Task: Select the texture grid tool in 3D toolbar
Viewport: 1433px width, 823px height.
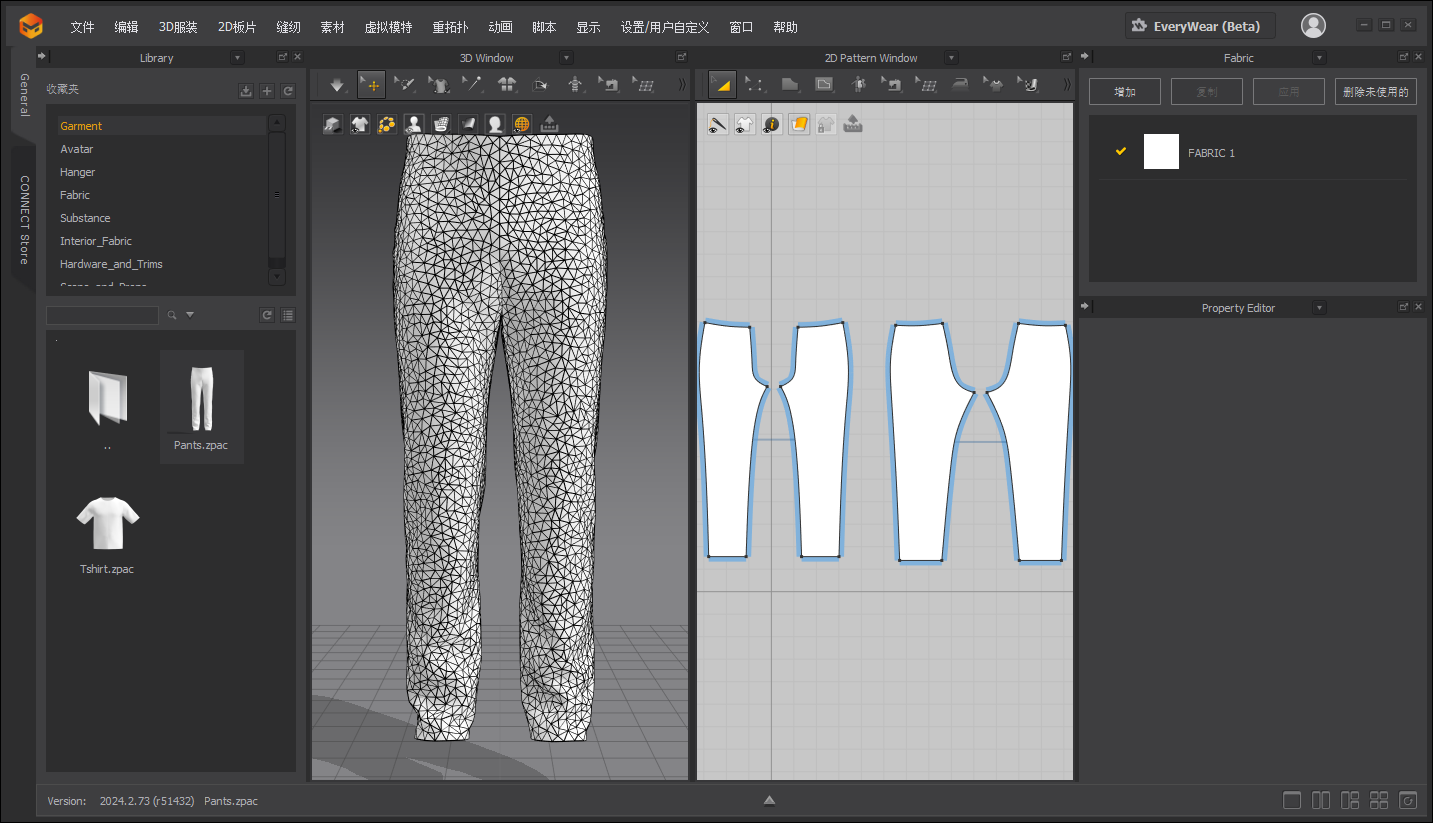Action: click(643, 85)
